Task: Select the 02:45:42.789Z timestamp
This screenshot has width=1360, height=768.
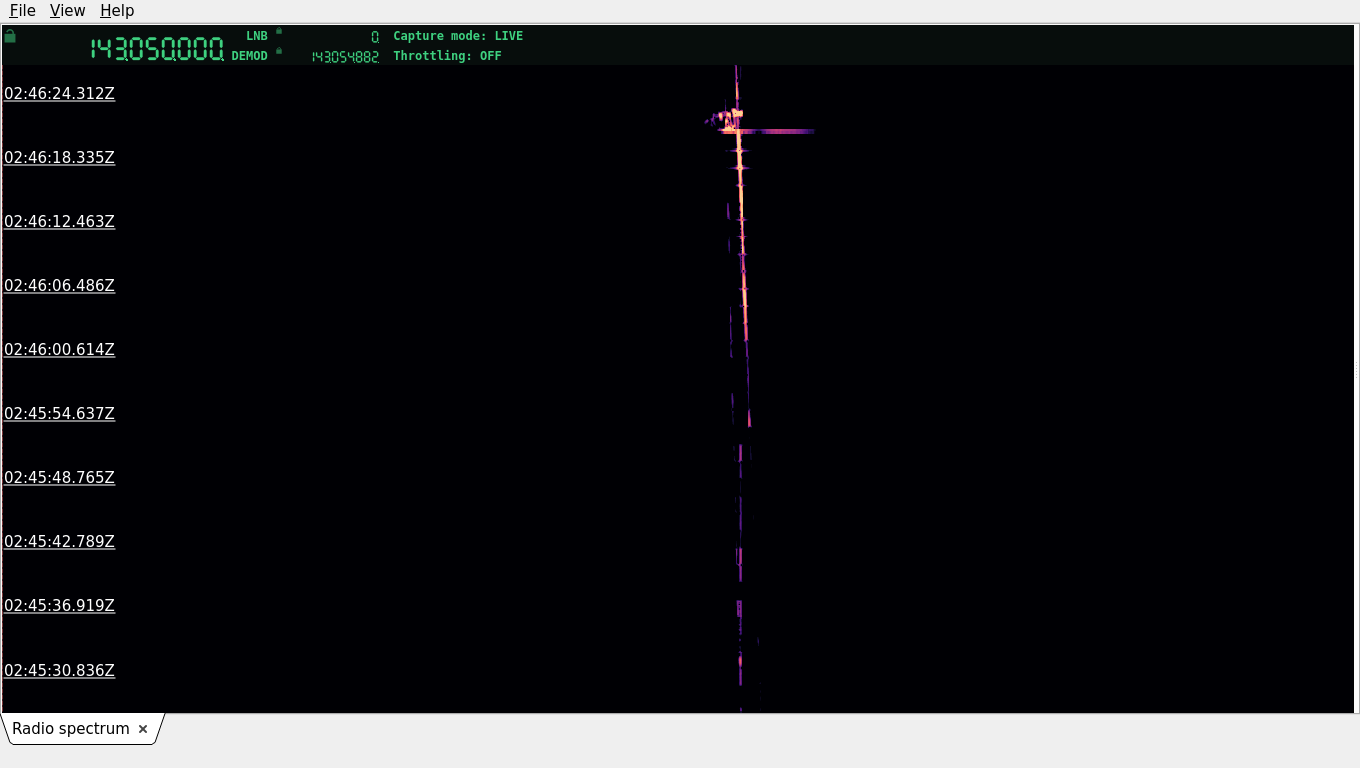Action: [59, 542]
